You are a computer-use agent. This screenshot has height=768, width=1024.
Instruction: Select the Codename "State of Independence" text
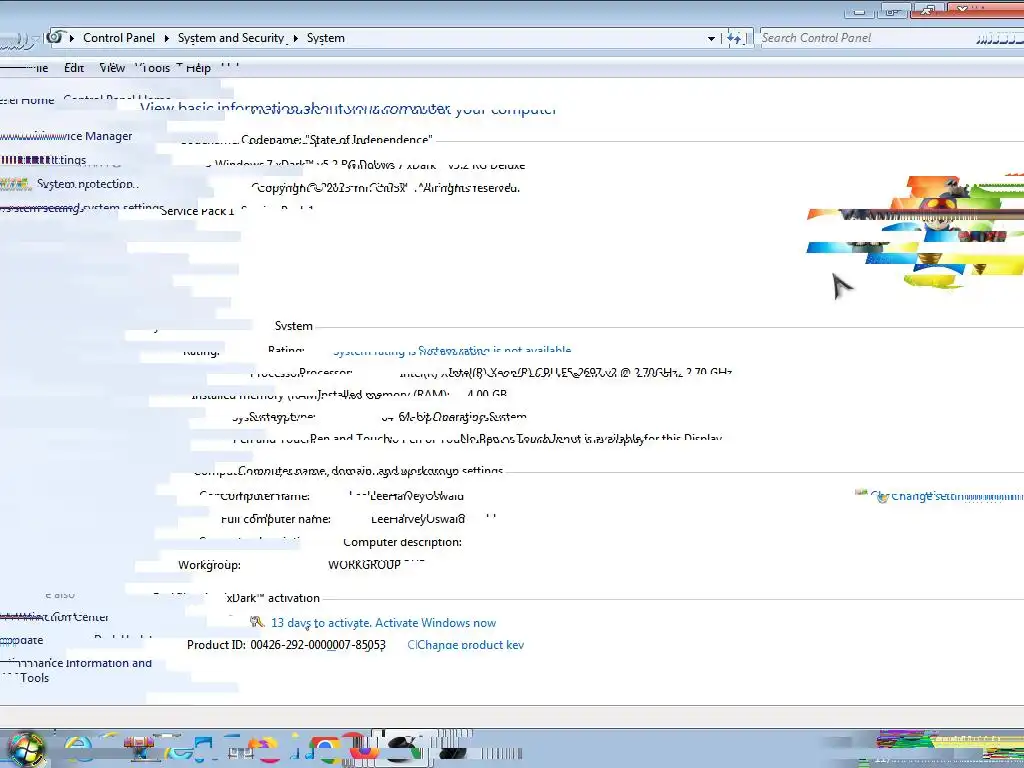click(x=336, y=140)
